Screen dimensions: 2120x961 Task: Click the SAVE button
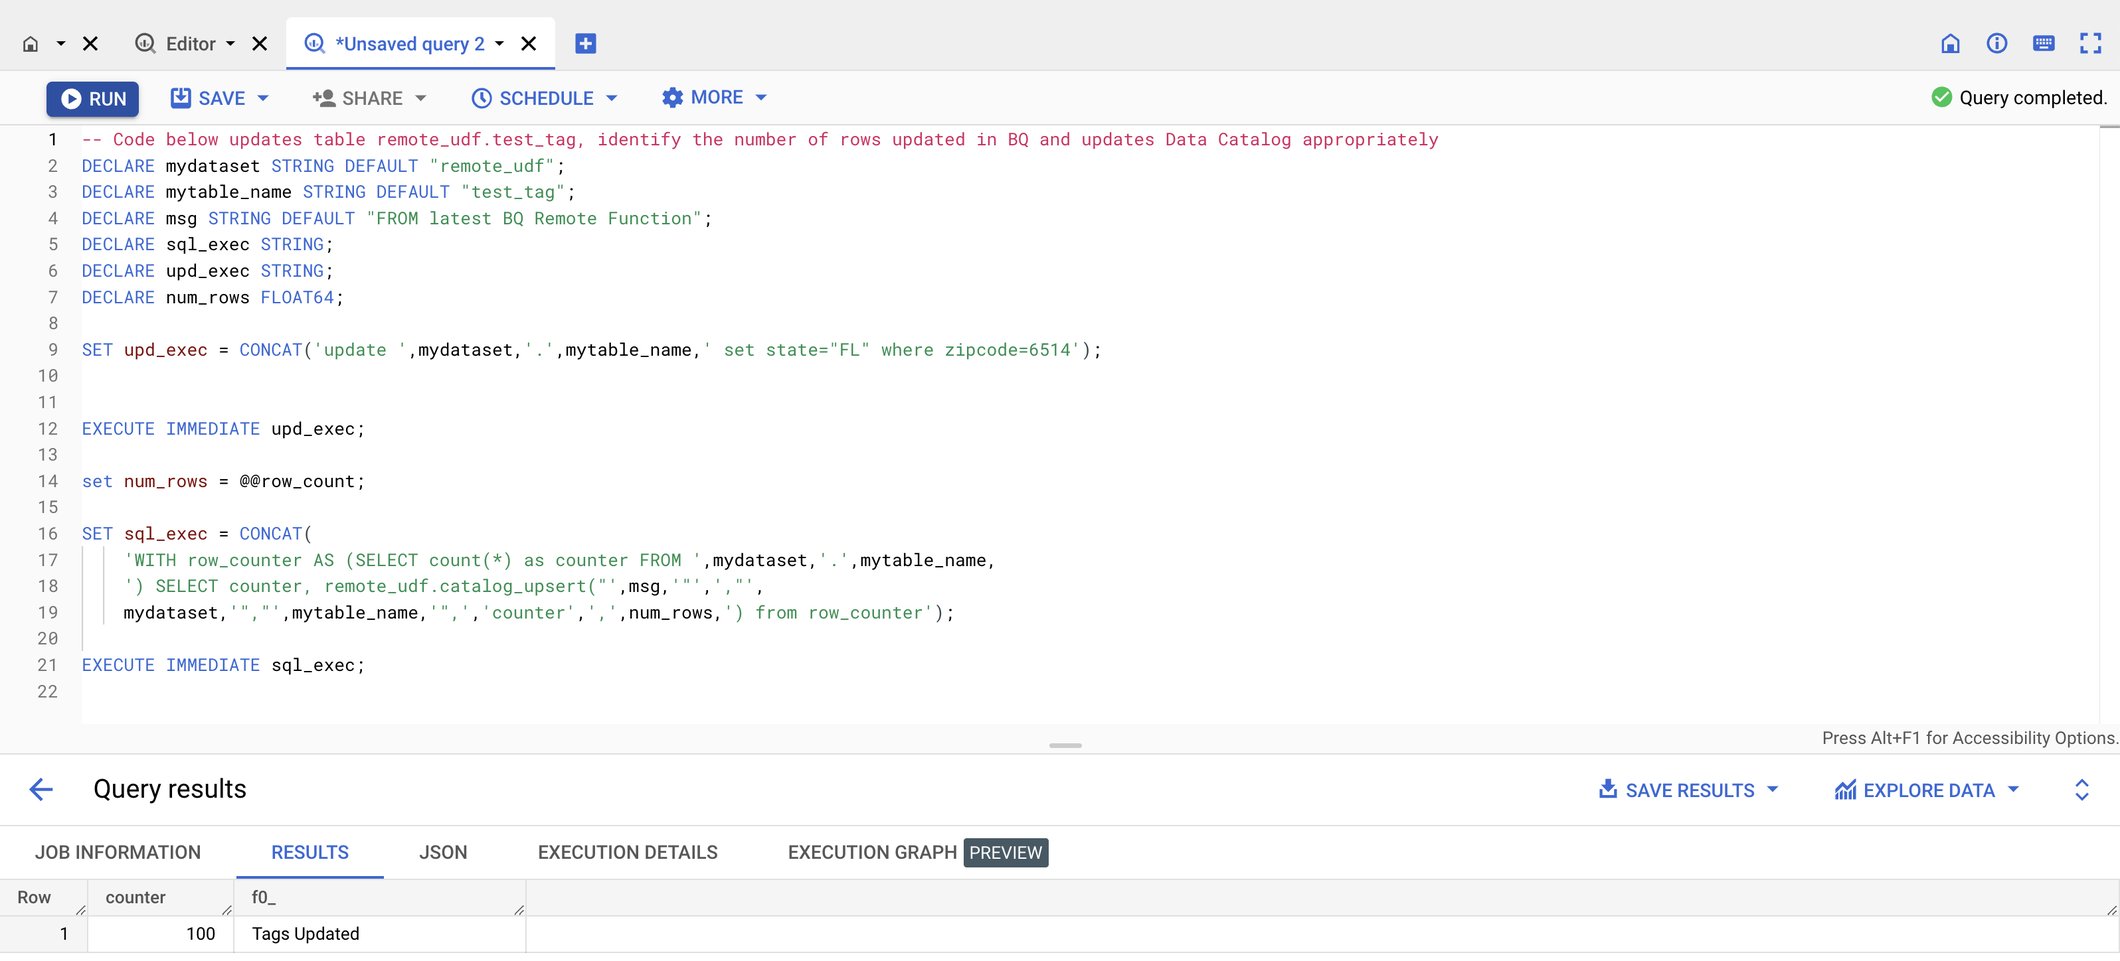(x=207, y=98)
